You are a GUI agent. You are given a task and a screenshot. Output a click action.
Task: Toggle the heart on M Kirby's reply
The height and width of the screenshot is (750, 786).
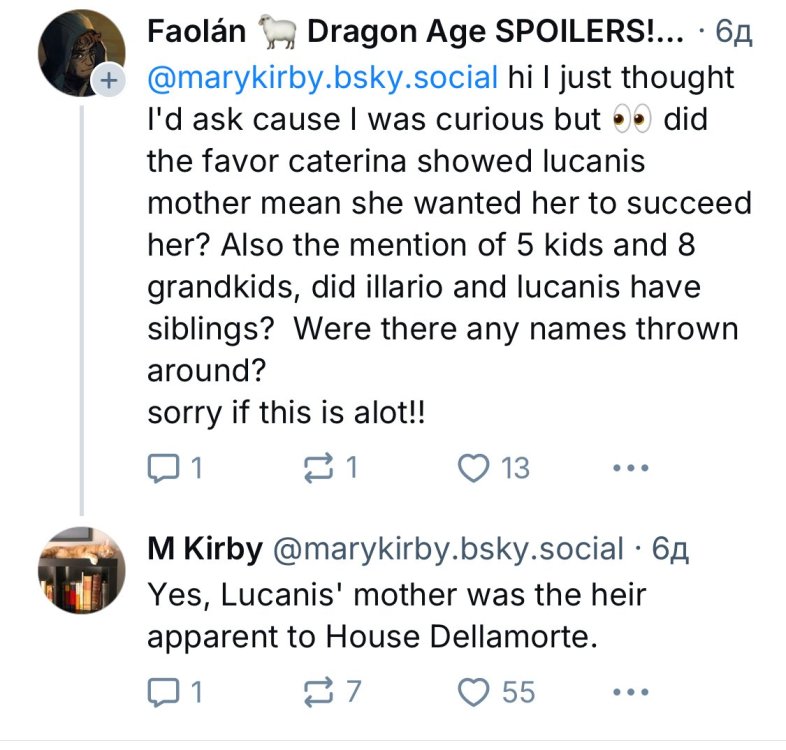(x=472, y=691)
